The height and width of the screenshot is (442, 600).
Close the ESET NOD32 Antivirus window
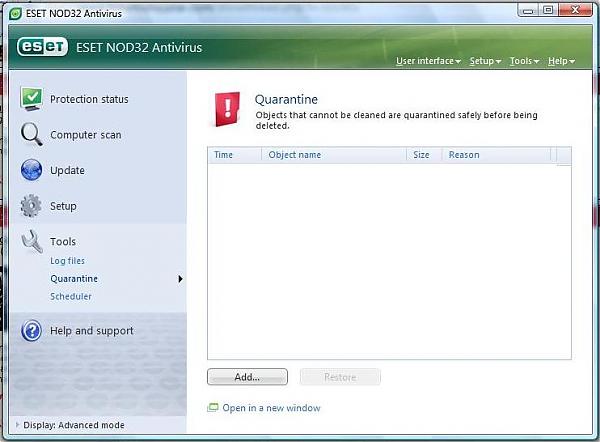click(575, 11)
